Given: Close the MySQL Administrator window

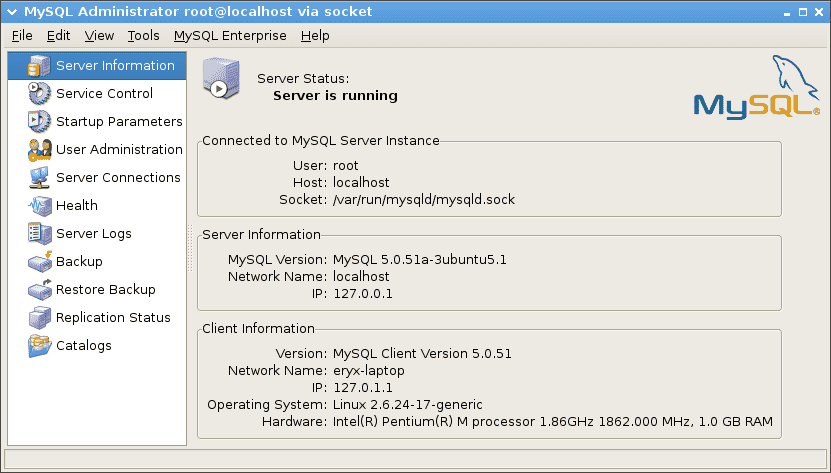Looking at the screenshot, I should (x=817, y=12).
